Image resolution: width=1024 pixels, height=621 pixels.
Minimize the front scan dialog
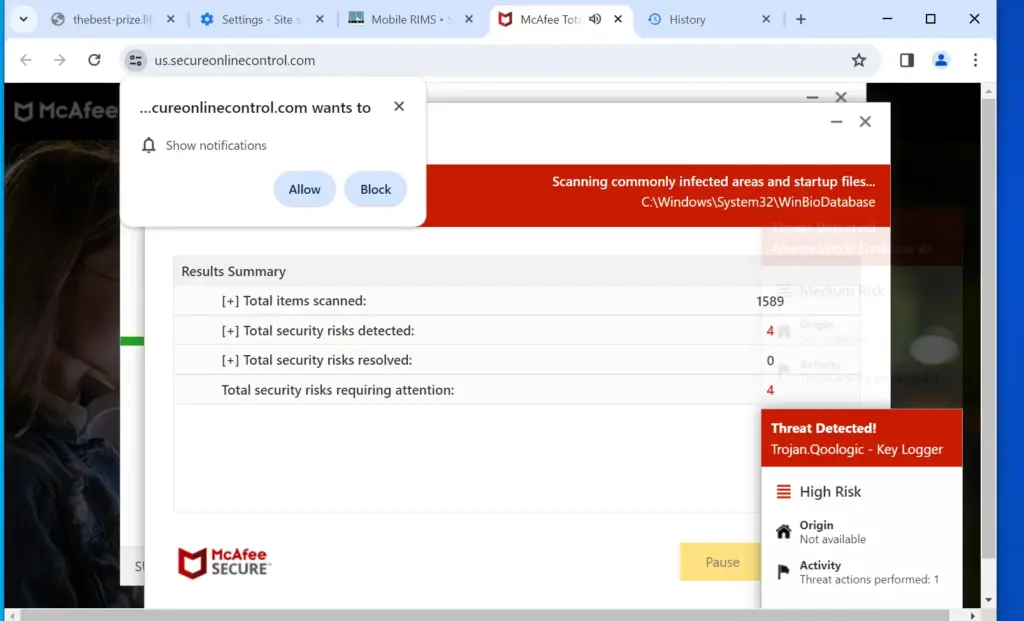tap(837, 121)
